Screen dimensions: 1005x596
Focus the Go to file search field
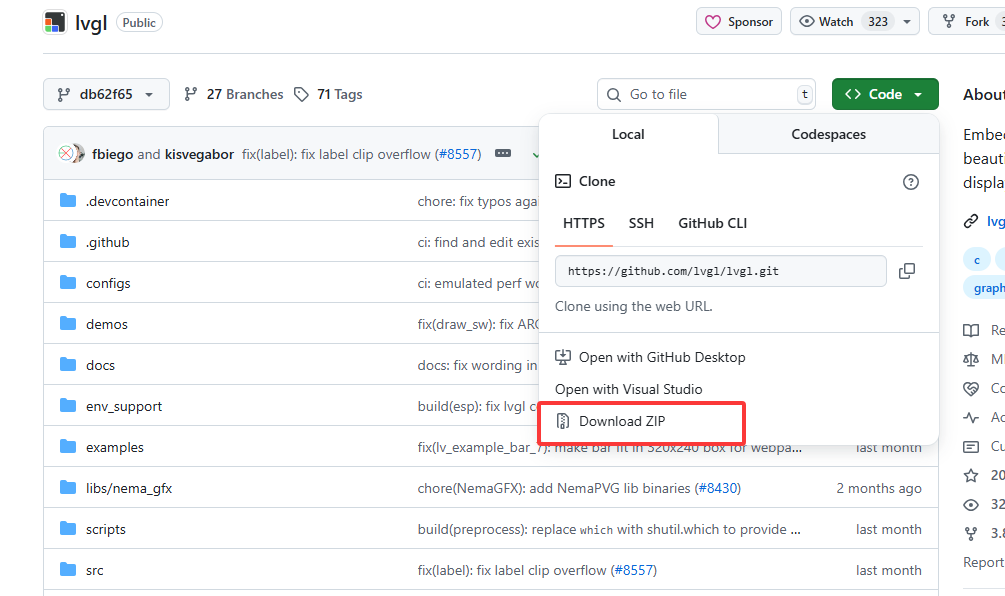[x=706, y=94]
